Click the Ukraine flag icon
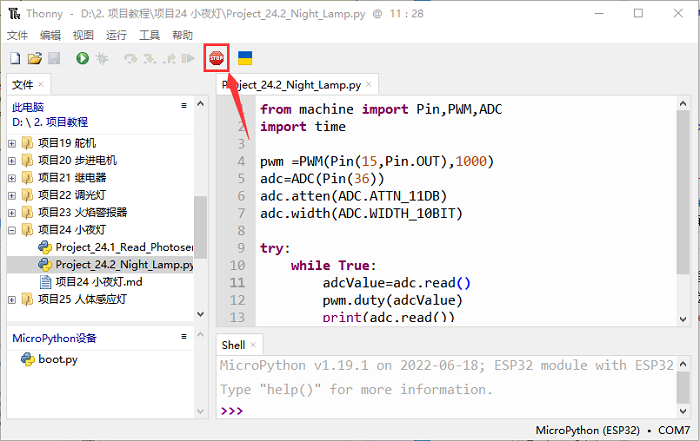 (245, 58)
